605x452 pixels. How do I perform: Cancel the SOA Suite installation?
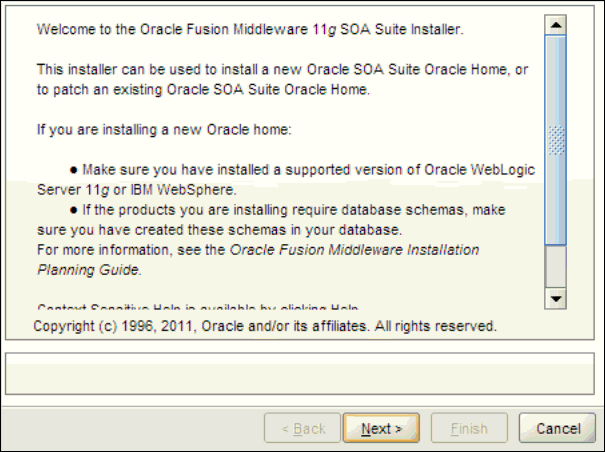click(550, 429)
